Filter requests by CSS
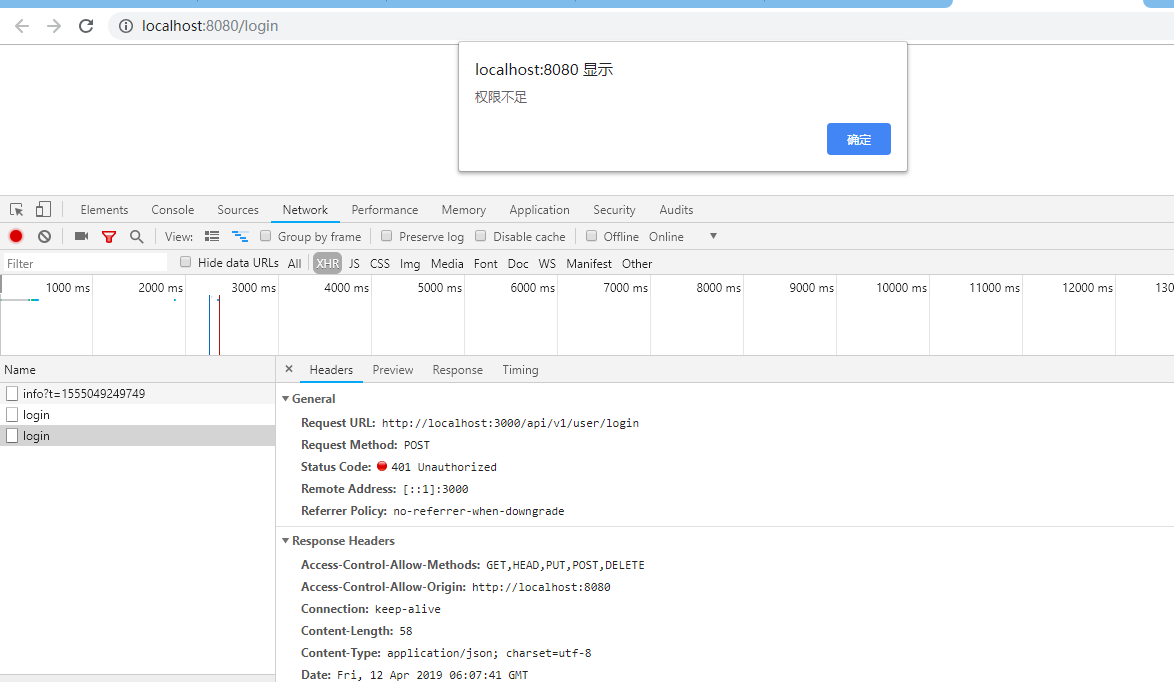The height and width of the screenshot is (682, 1174). pos(380,264)
